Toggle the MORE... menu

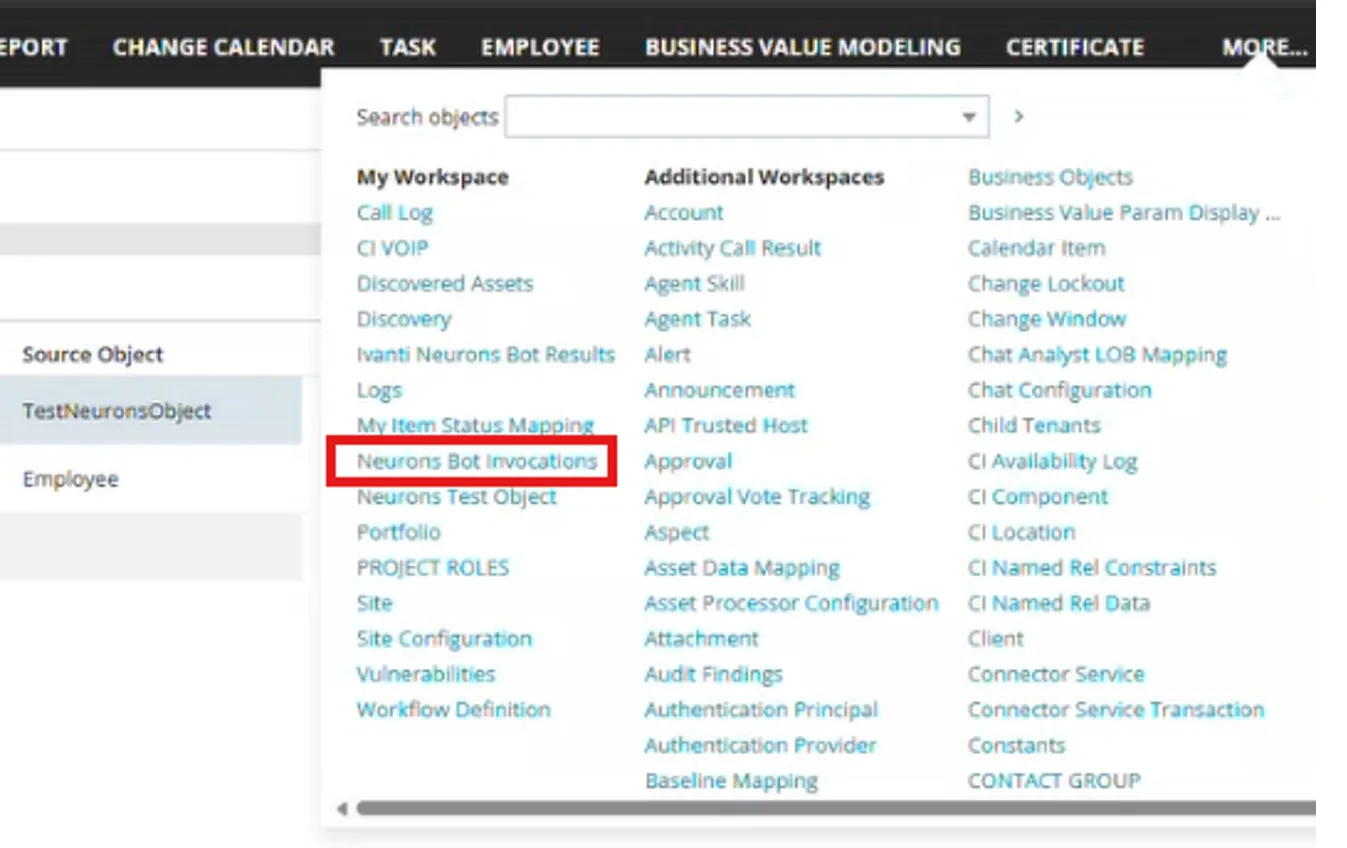pyautogui.click(x=1264, y=47)
